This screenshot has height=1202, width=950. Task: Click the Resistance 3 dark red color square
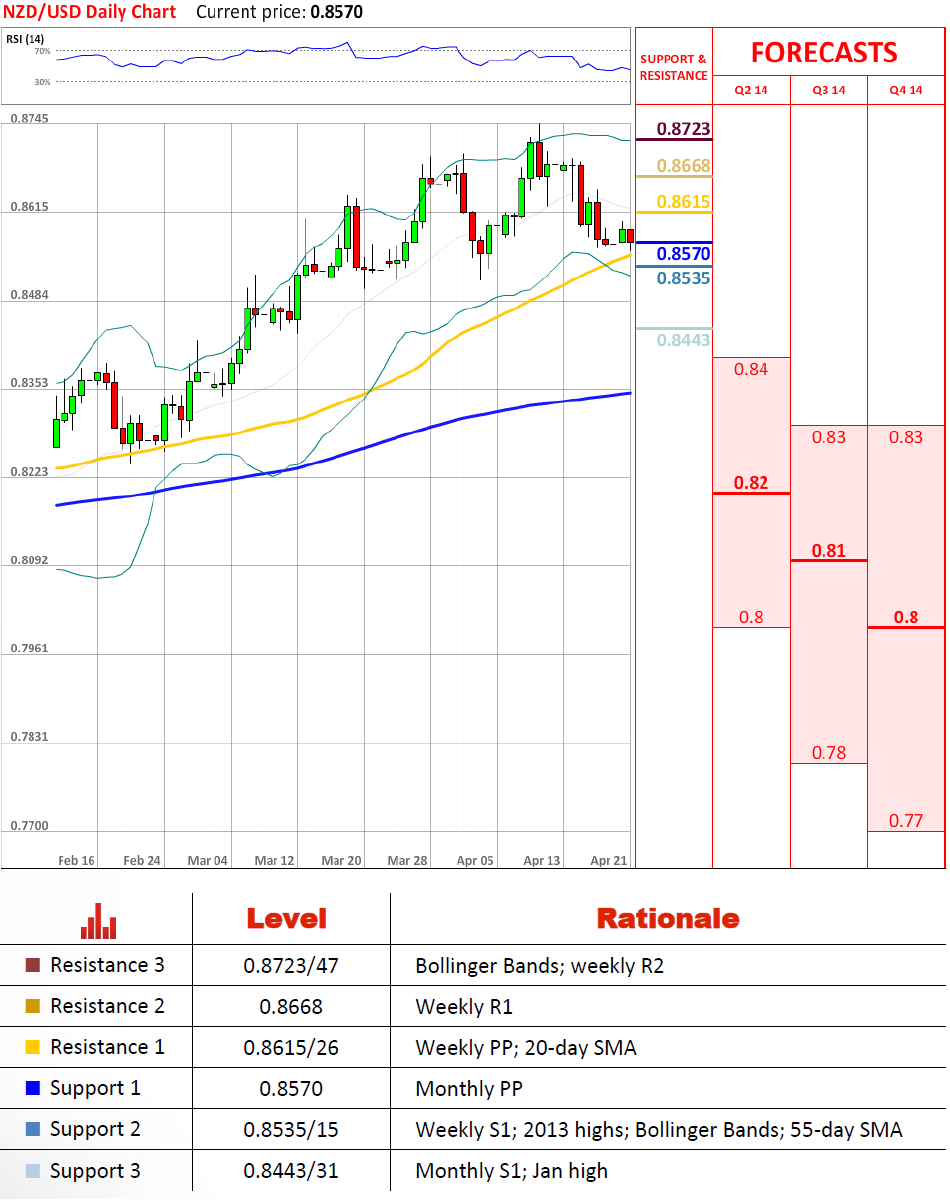tap(33, 966)
